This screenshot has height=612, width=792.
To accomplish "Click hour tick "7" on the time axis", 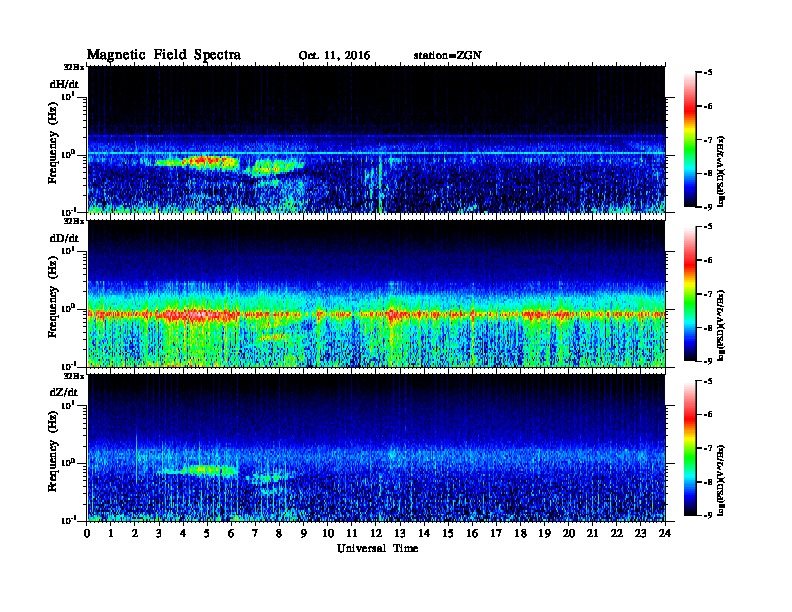I will (x=256, y=534).
